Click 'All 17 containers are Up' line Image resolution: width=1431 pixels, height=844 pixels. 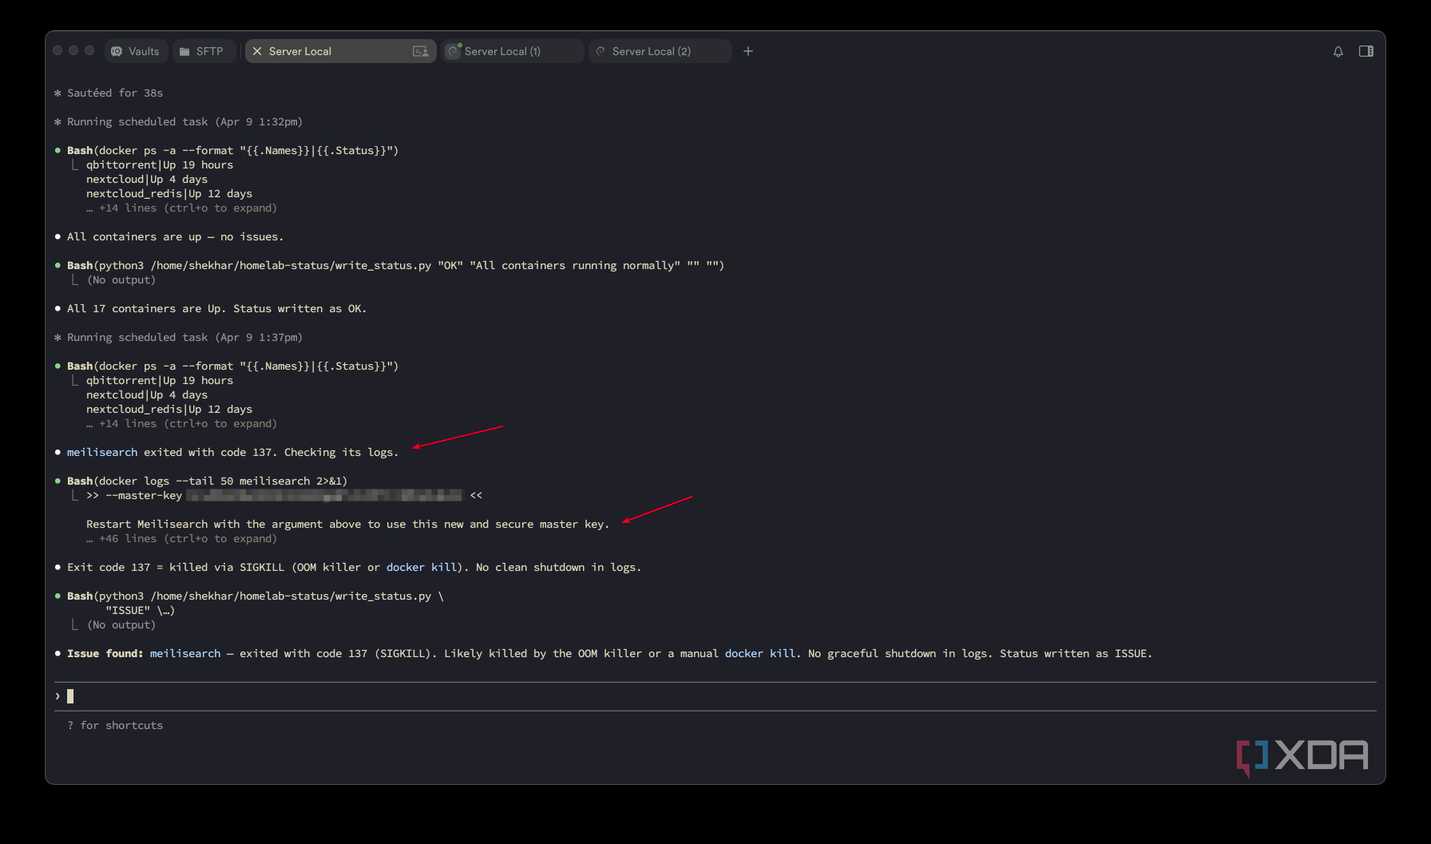tap(217, 308)
